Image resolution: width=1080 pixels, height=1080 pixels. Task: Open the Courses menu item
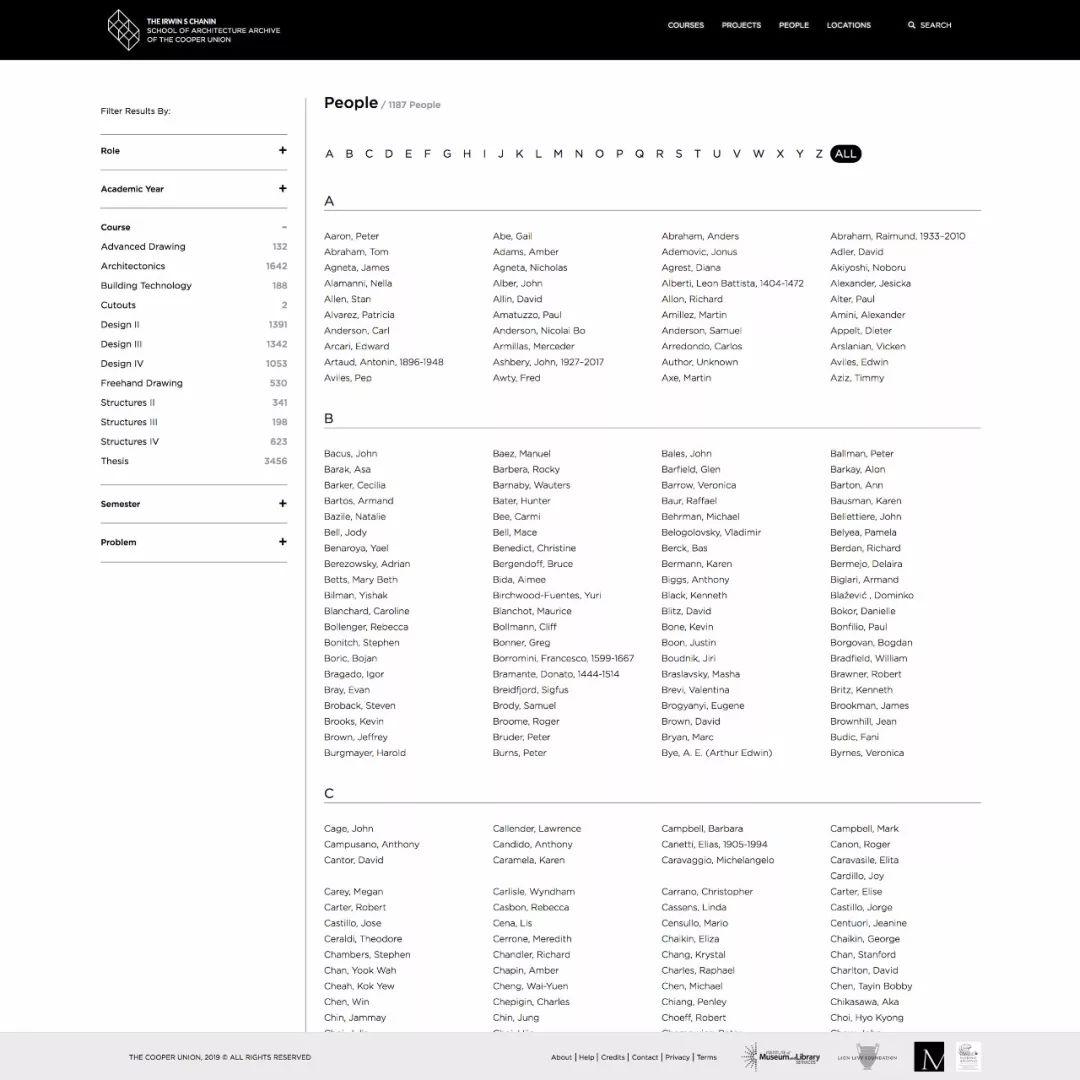coord(685,25)
